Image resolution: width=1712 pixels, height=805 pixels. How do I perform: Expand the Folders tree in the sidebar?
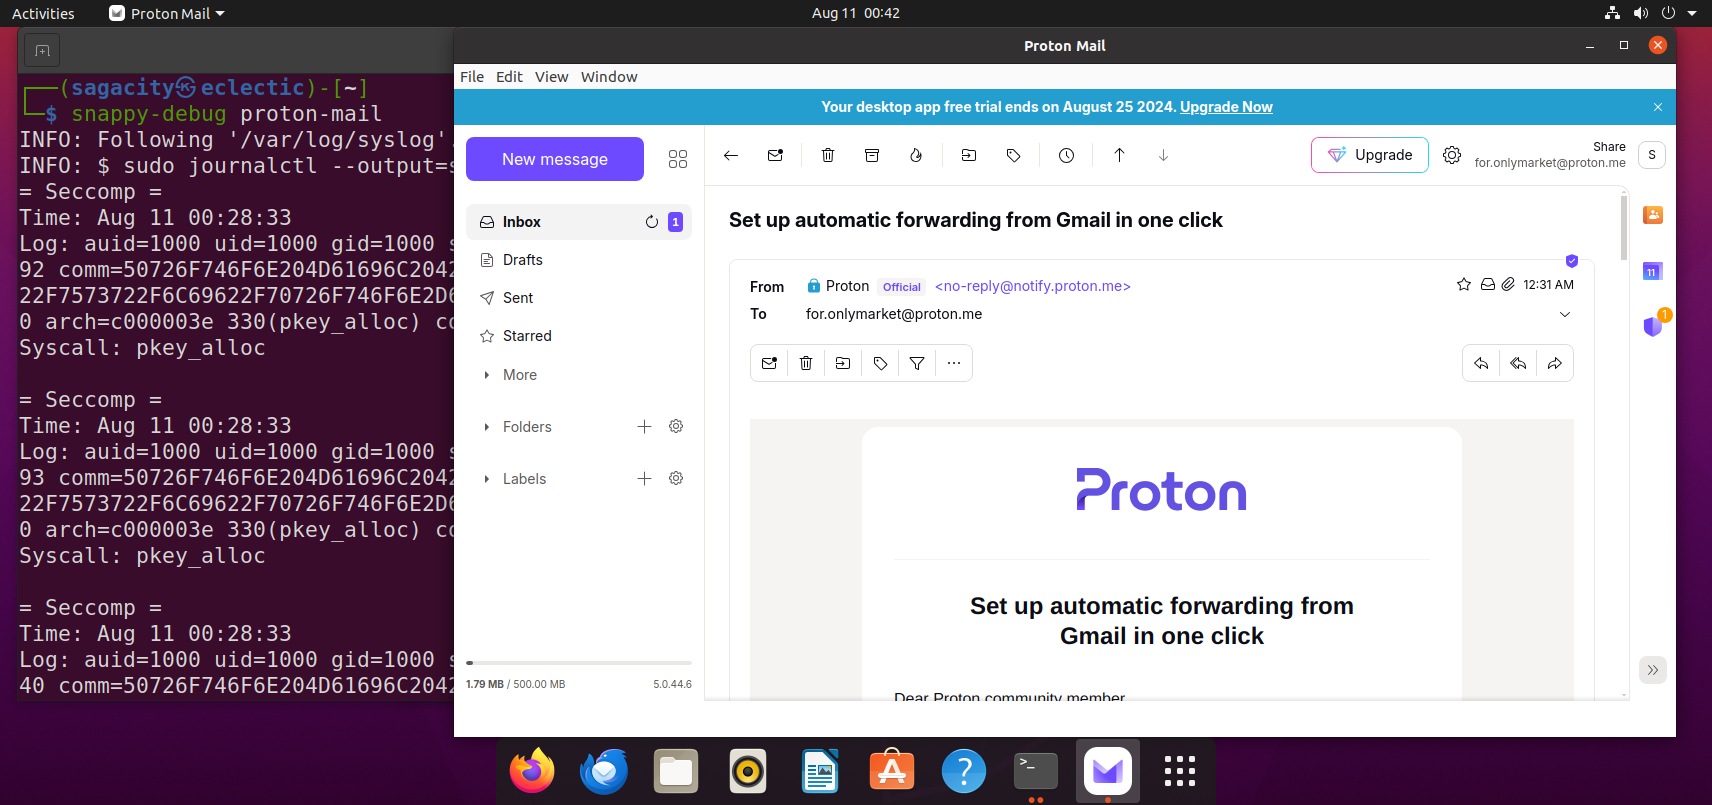point(487,427)
